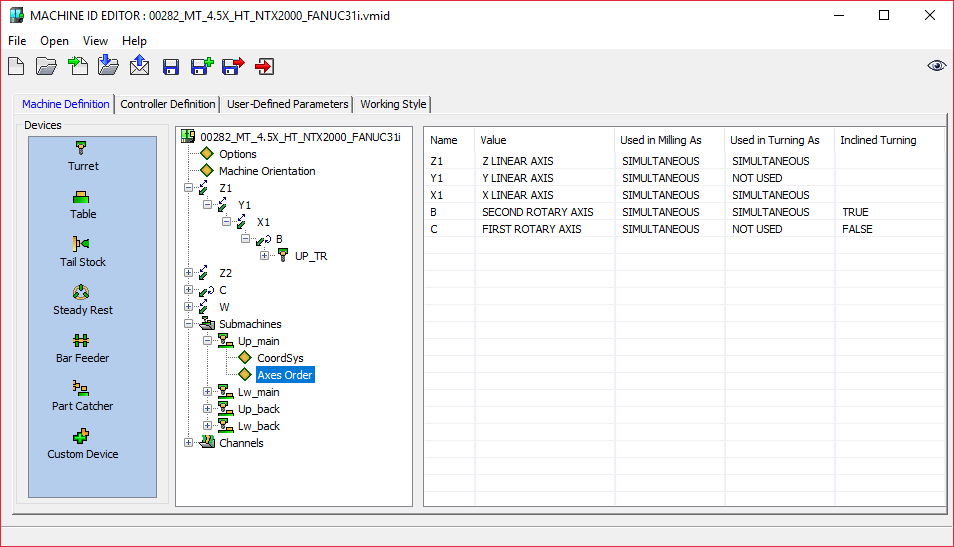Open the File menu
Screen dimensions: 954x547
pyautogui.click(x=17, y=41)
